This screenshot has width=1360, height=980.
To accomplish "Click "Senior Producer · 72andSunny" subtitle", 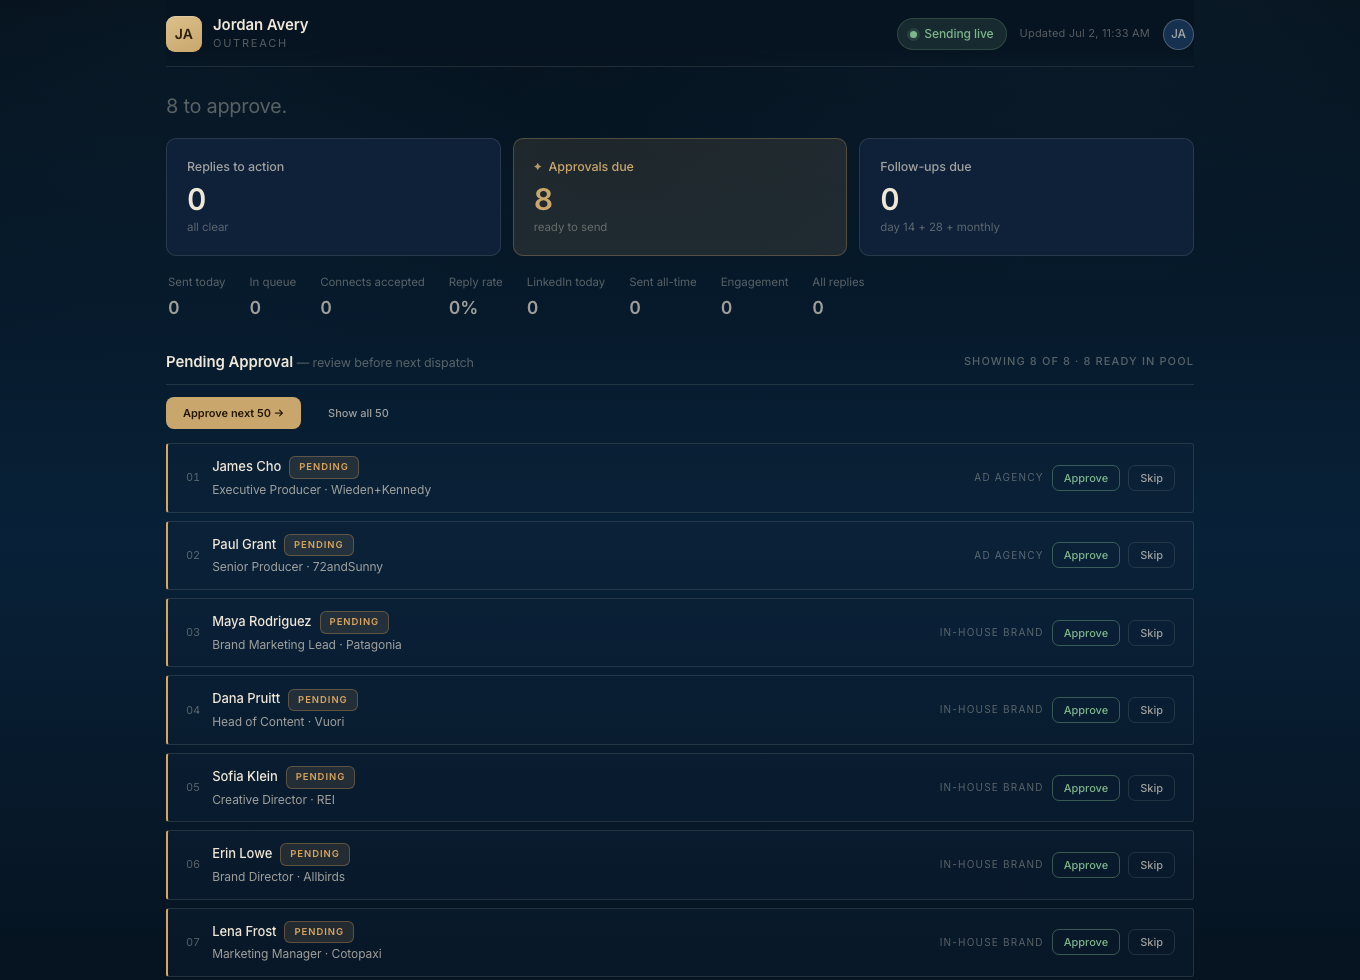I will pyautogui.click(x=297, y=567).
